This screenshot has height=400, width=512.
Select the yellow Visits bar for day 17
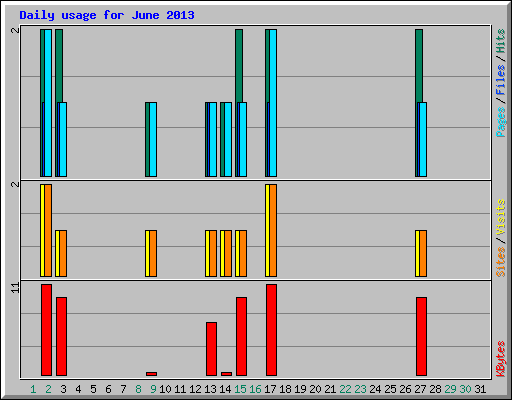click(267, 230)
